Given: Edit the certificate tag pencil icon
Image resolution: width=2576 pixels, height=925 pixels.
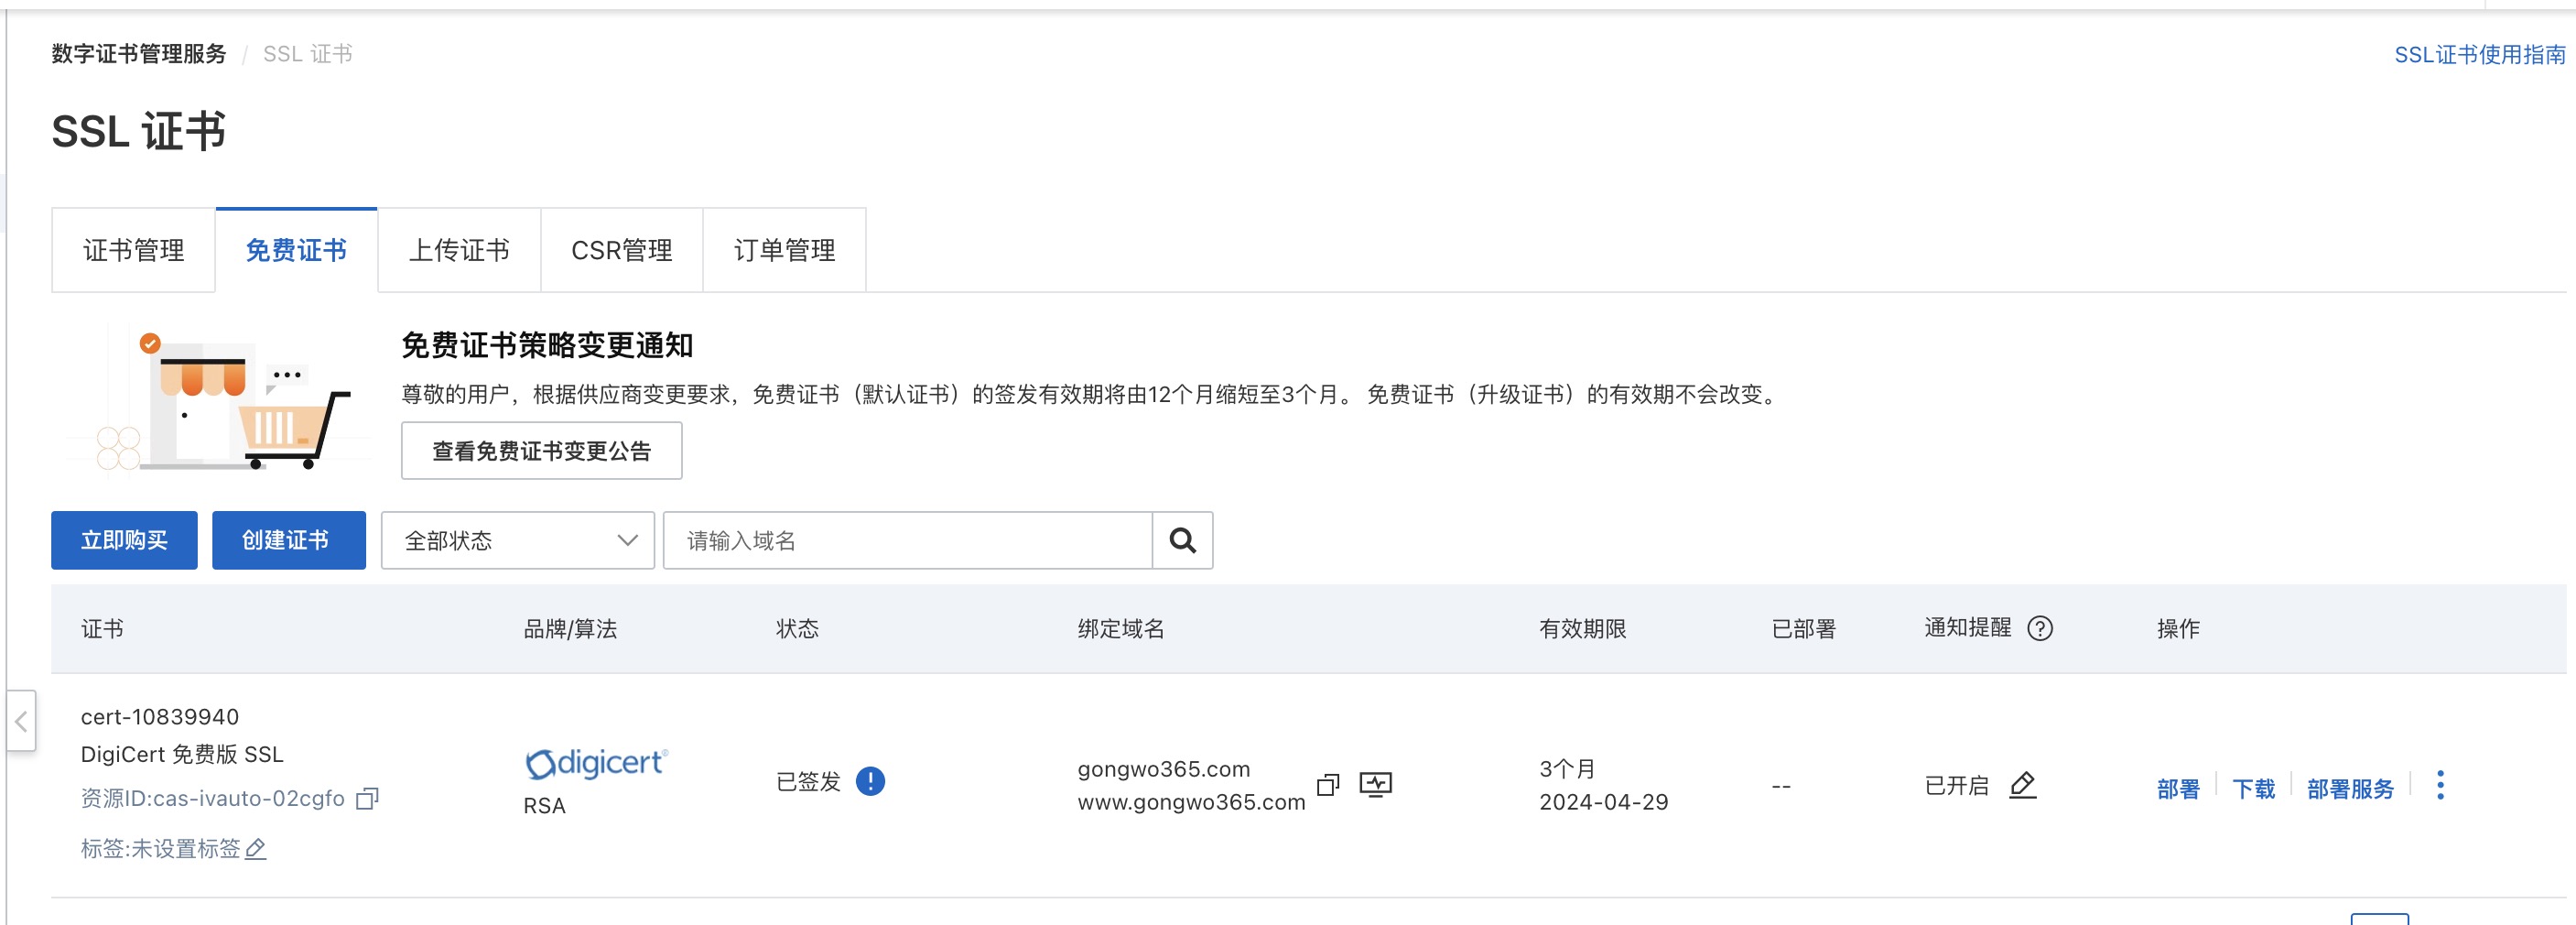Looking at the screenshot, I should pyautogui.click(x=256, y=849).
